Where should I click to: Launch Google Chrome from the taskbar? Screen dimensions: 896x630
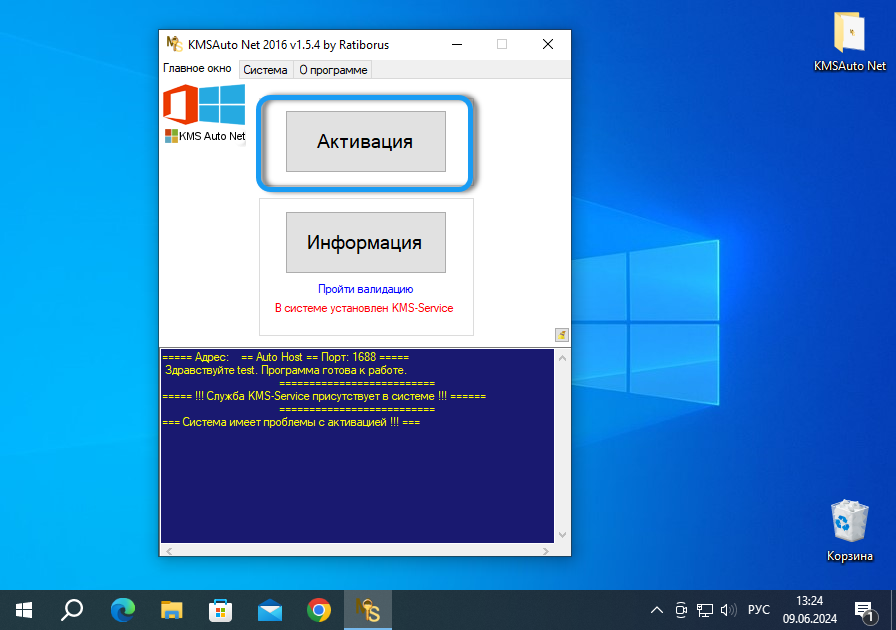[x=319, y=610]
